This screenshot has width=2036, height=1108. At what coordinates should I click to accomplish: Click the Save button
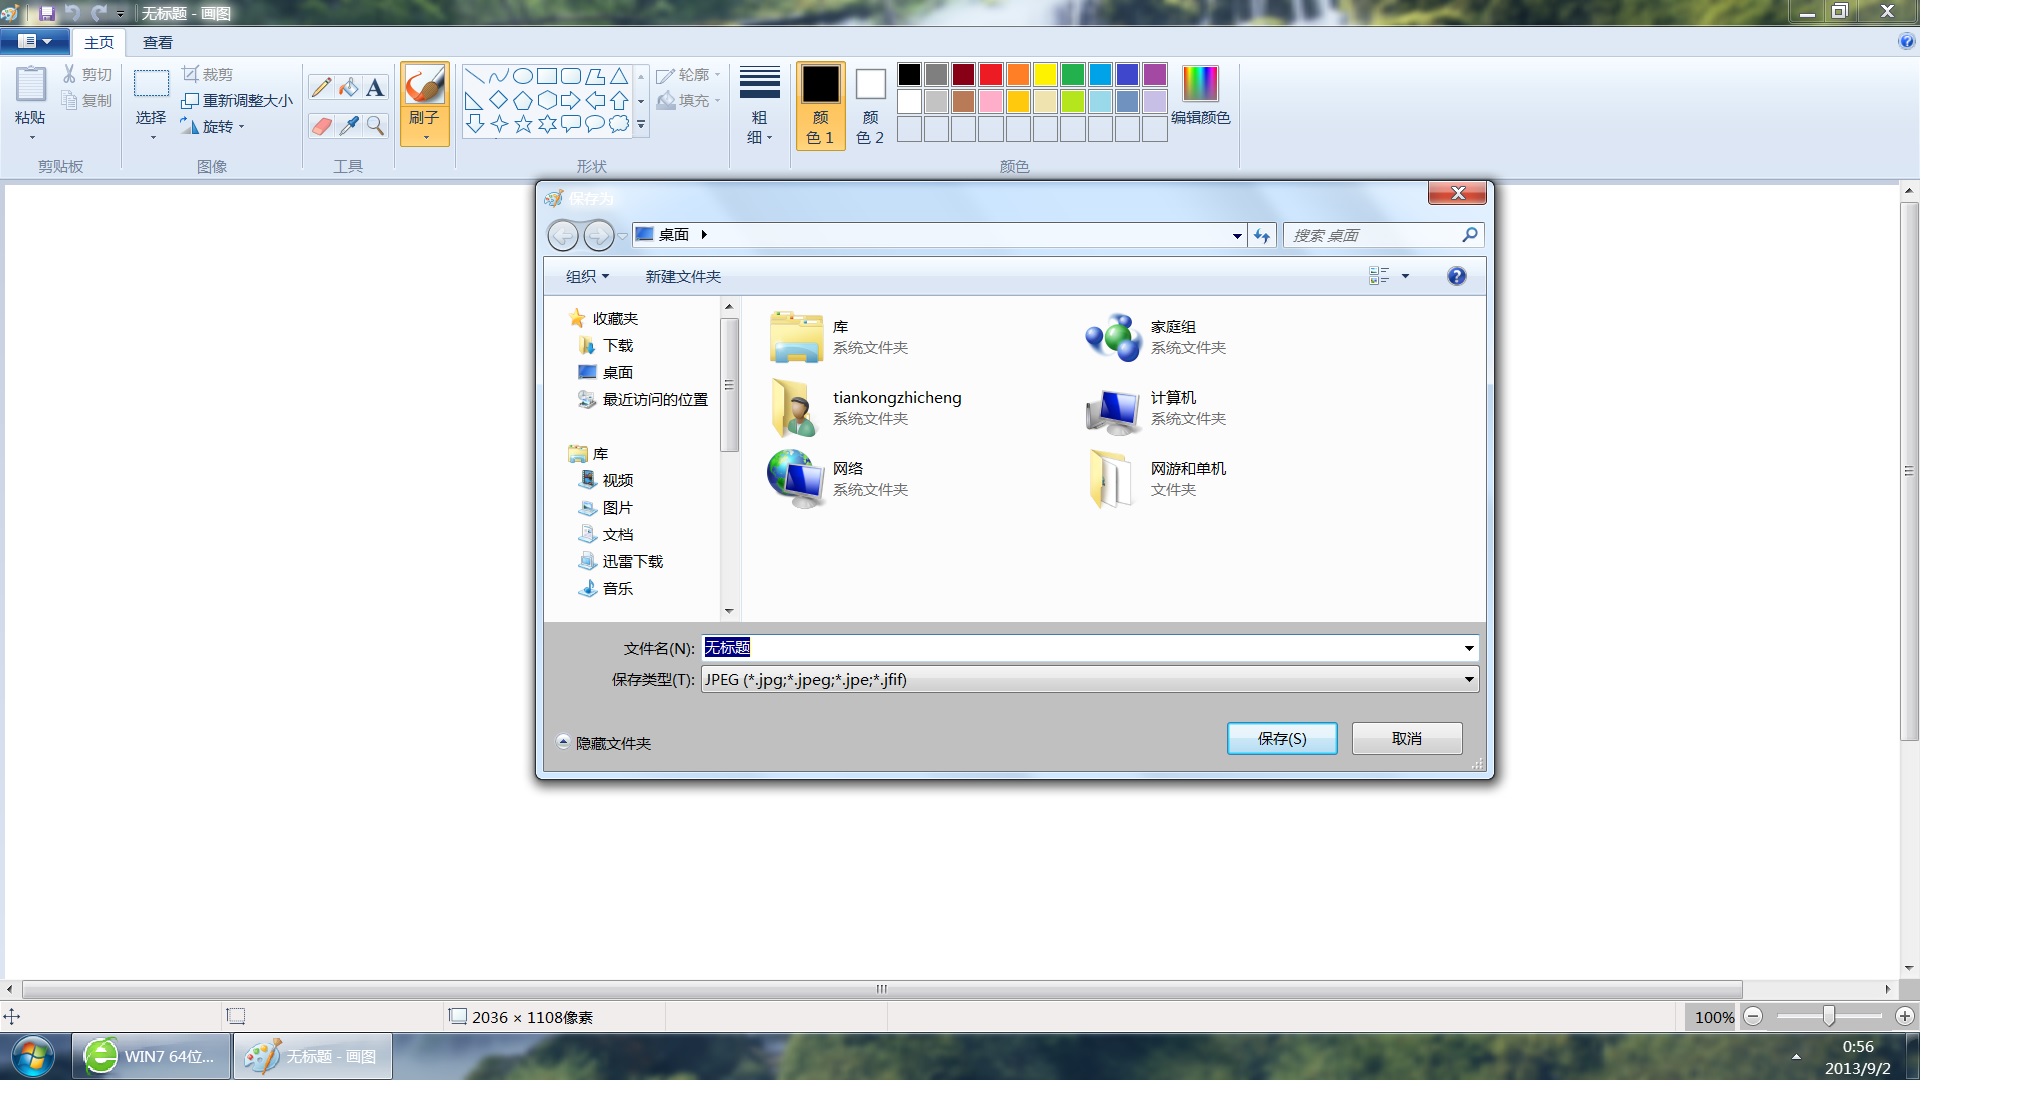1281,738
